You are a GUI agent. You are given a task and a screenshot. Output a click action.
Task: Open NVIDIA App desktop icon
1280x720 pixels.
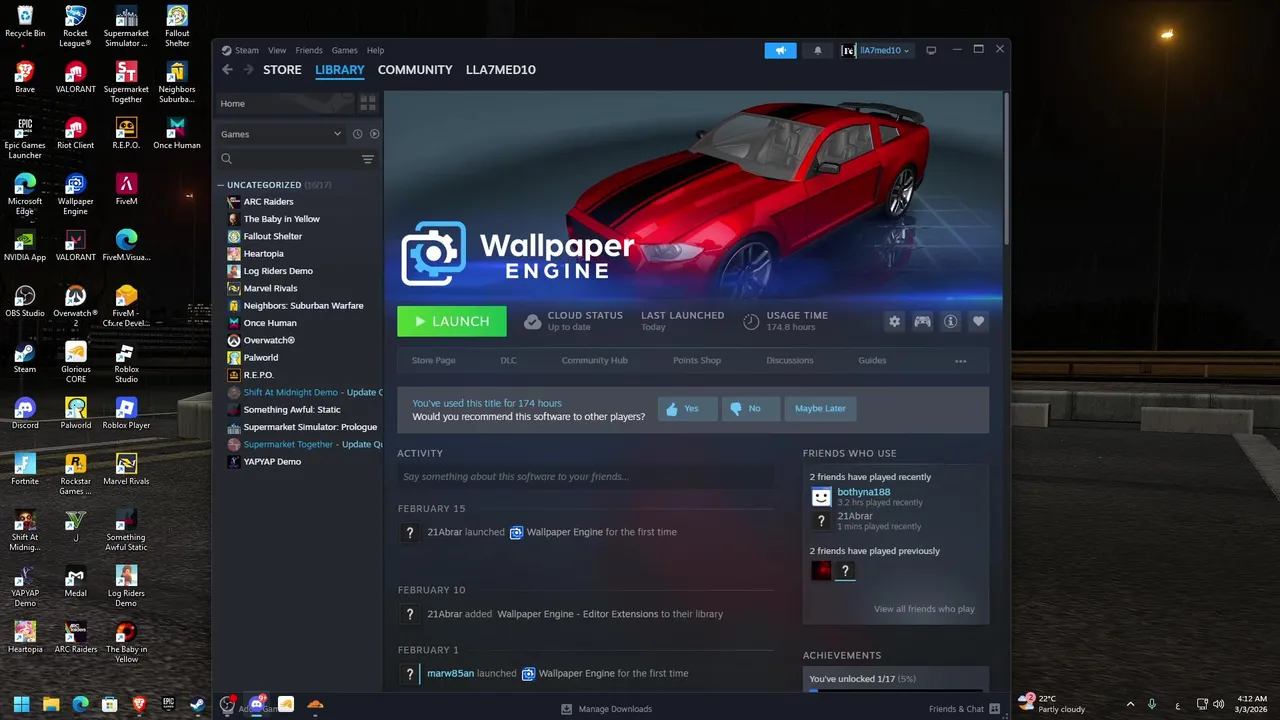coord(25,246)
